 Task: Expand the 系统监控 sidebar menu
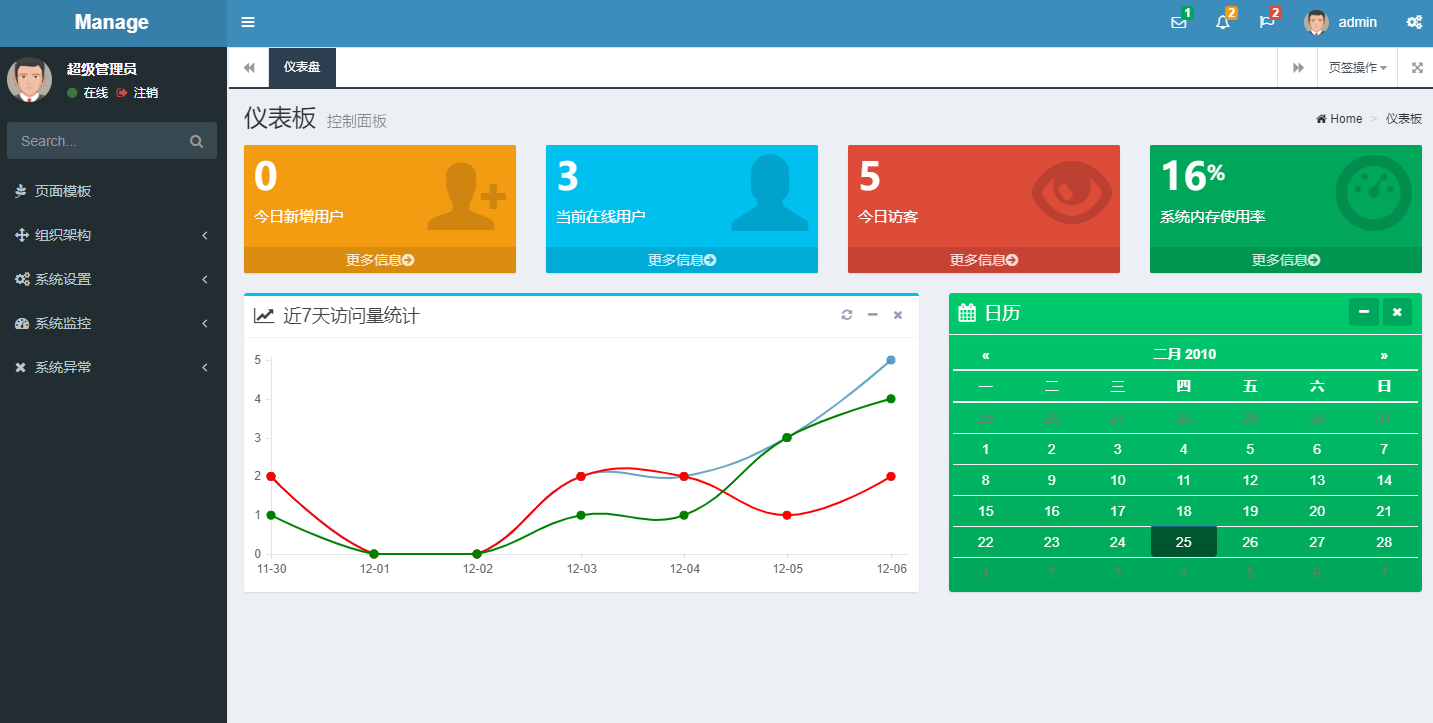tap(114, 323)
